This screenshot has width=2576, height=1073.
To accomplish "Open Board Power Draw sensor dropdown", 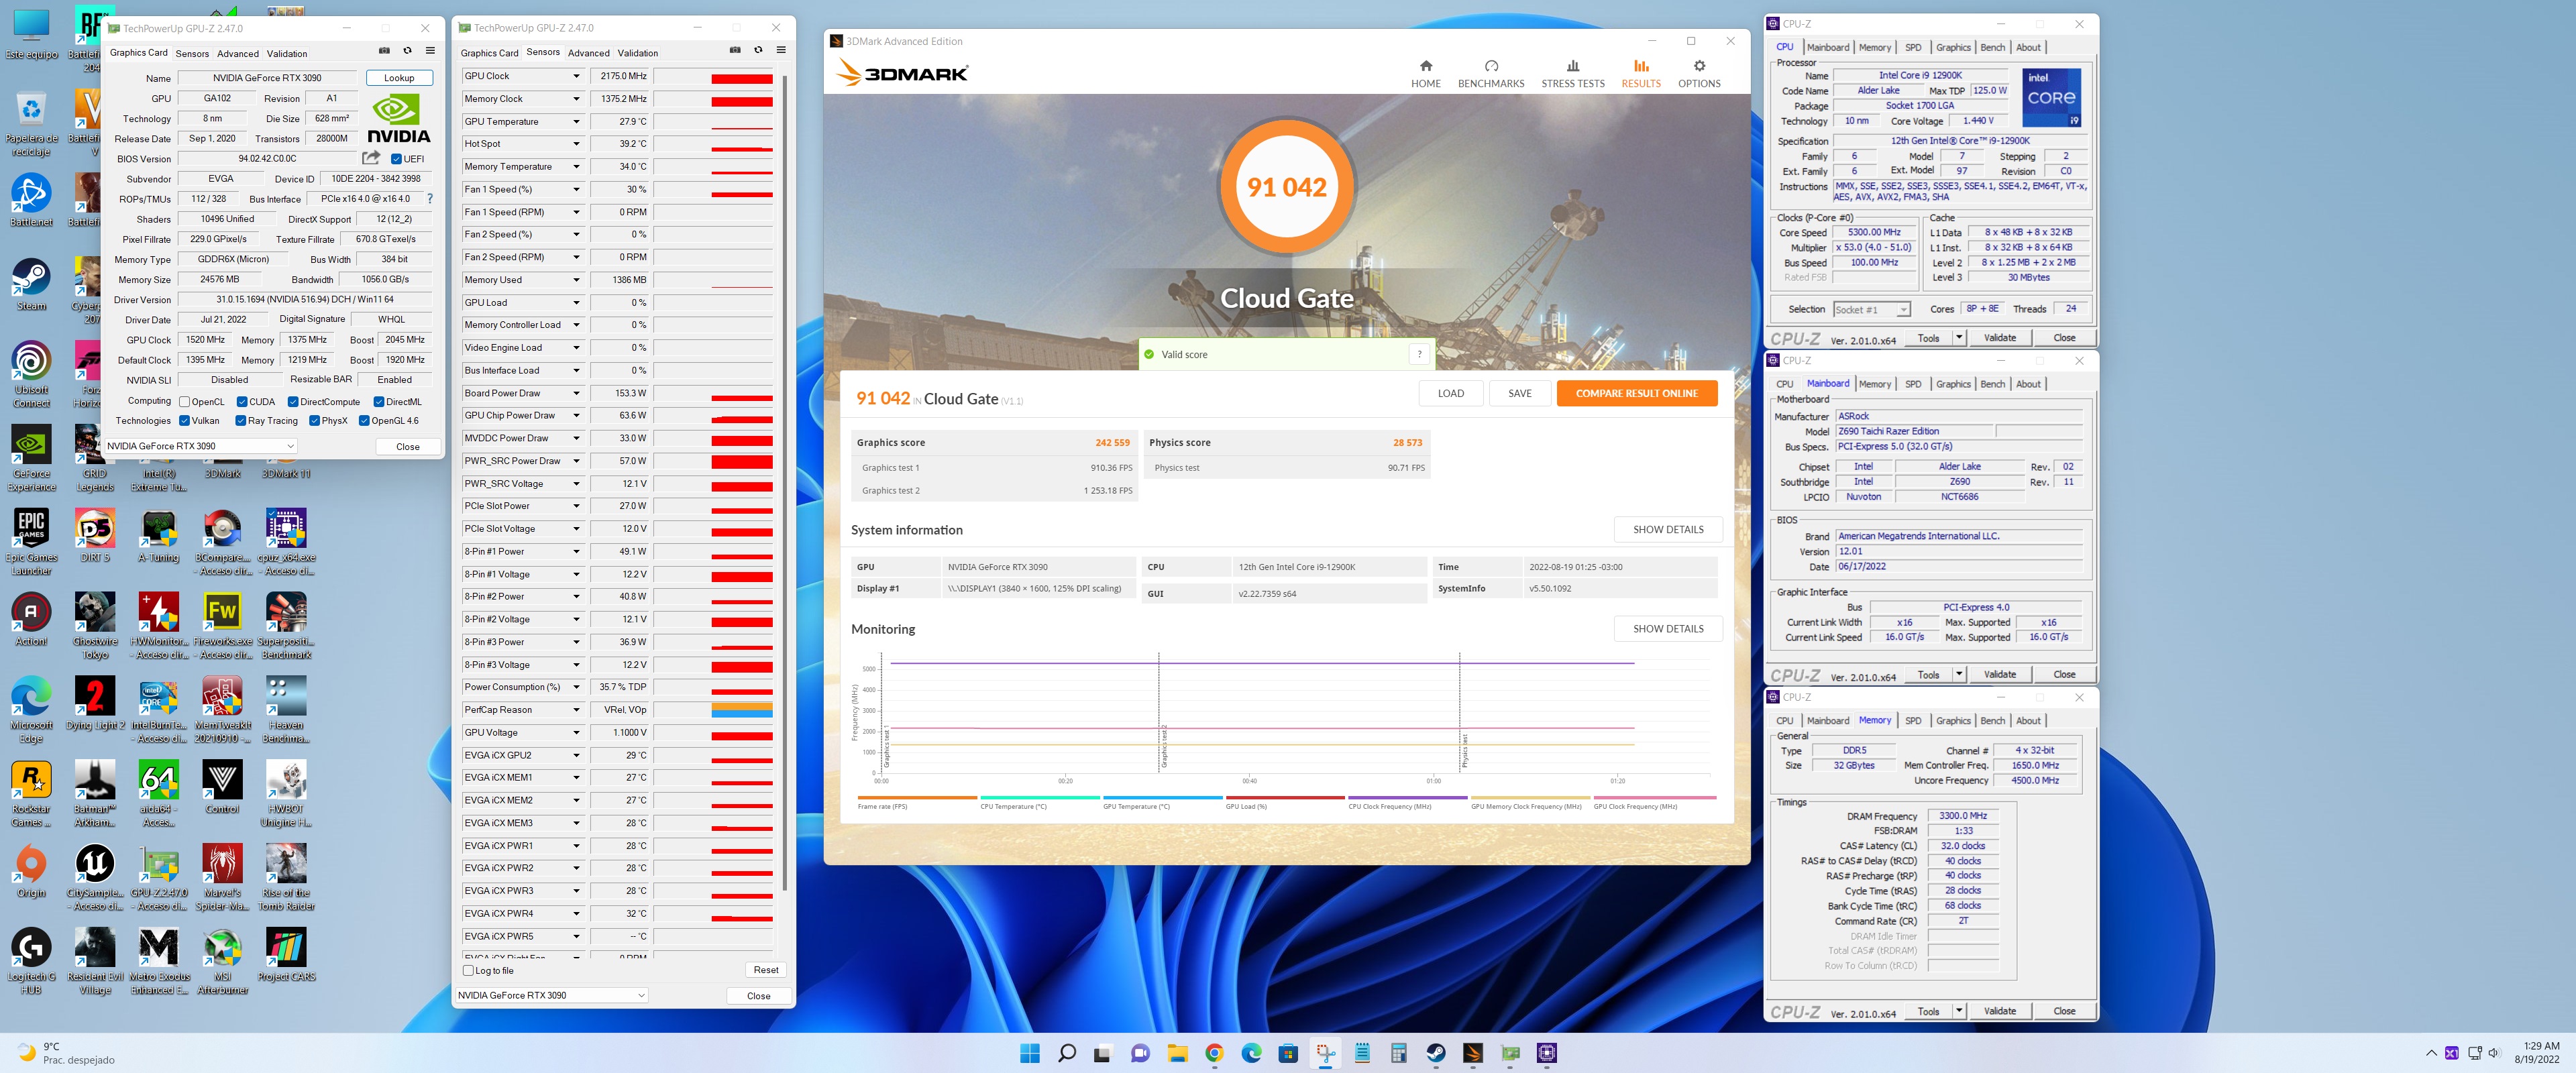I will point(576,393).
